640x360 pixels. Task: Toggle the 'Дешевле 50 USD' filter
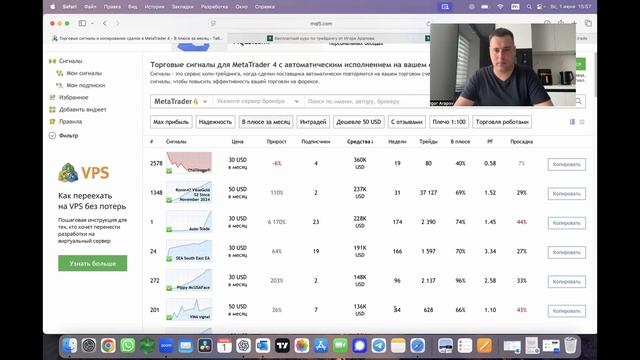point(359,122)
